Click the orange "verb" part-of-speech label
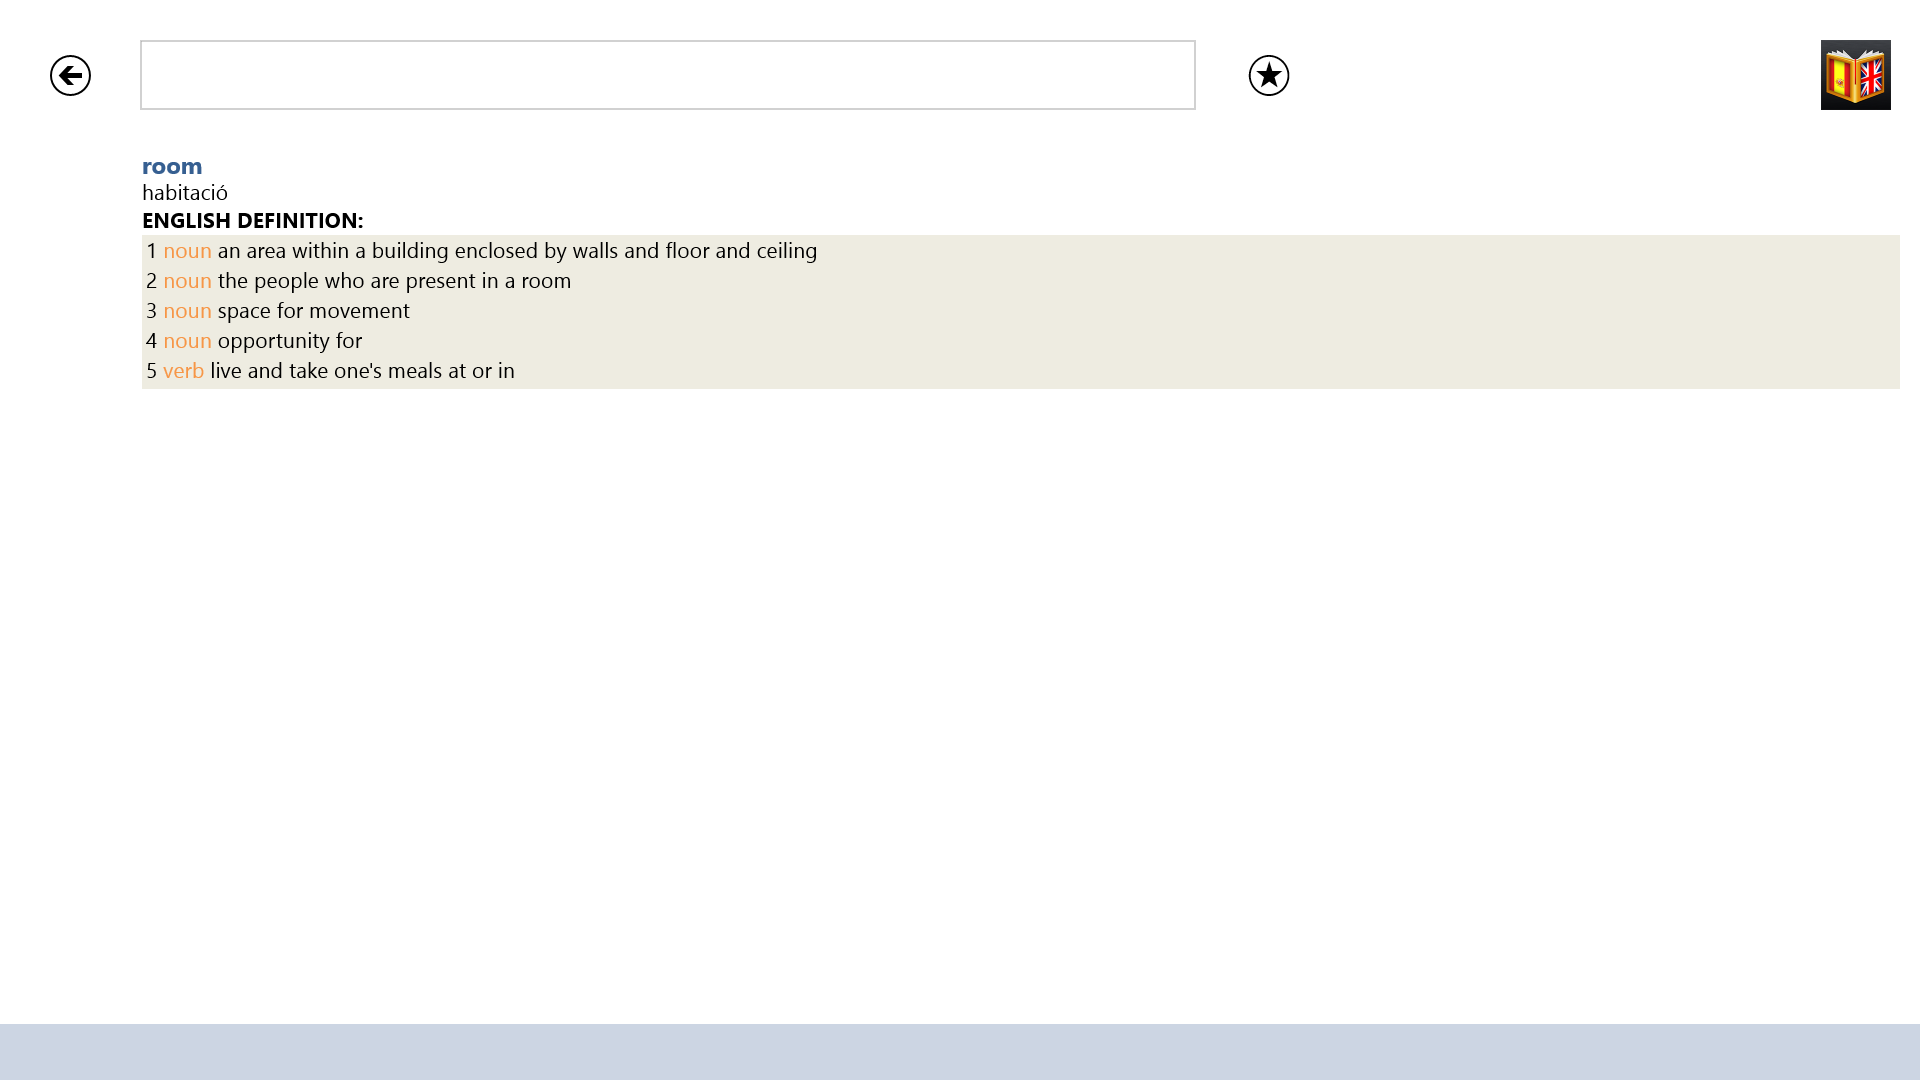Screen dimensions: 1920x1080 183,371
